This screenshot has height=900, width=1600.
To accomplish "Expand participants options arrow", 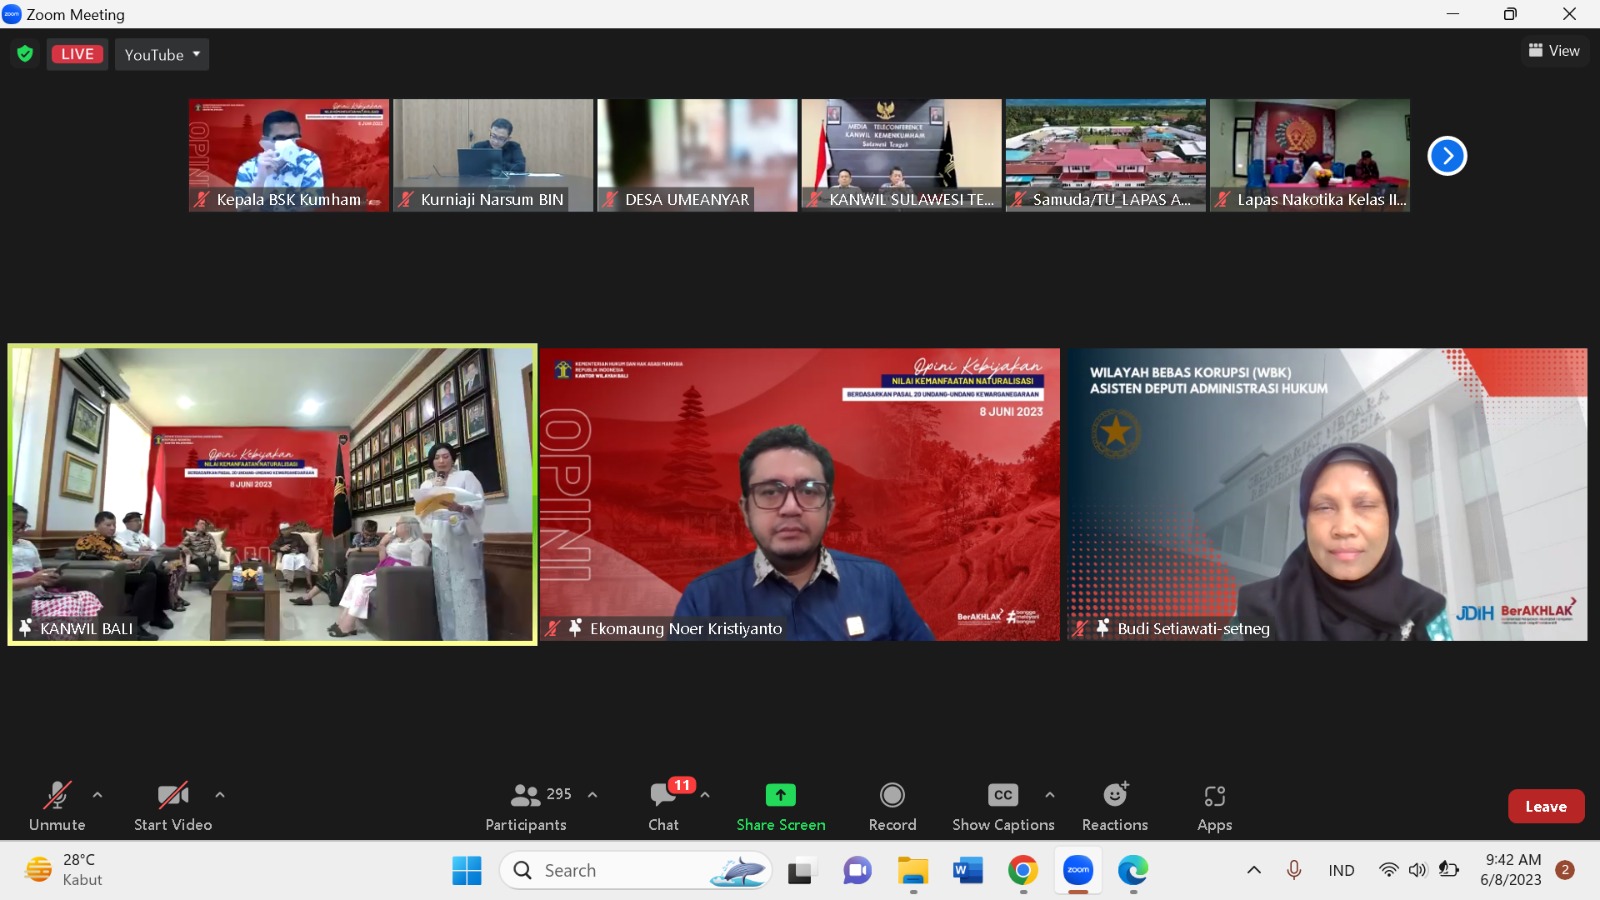I will [592, 795].
